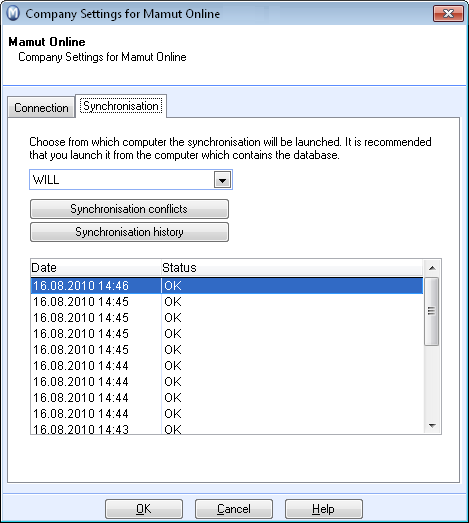Click the list's vertical scrollbar thumb
This screenshot has height=523, width=469.
[432, 311]
